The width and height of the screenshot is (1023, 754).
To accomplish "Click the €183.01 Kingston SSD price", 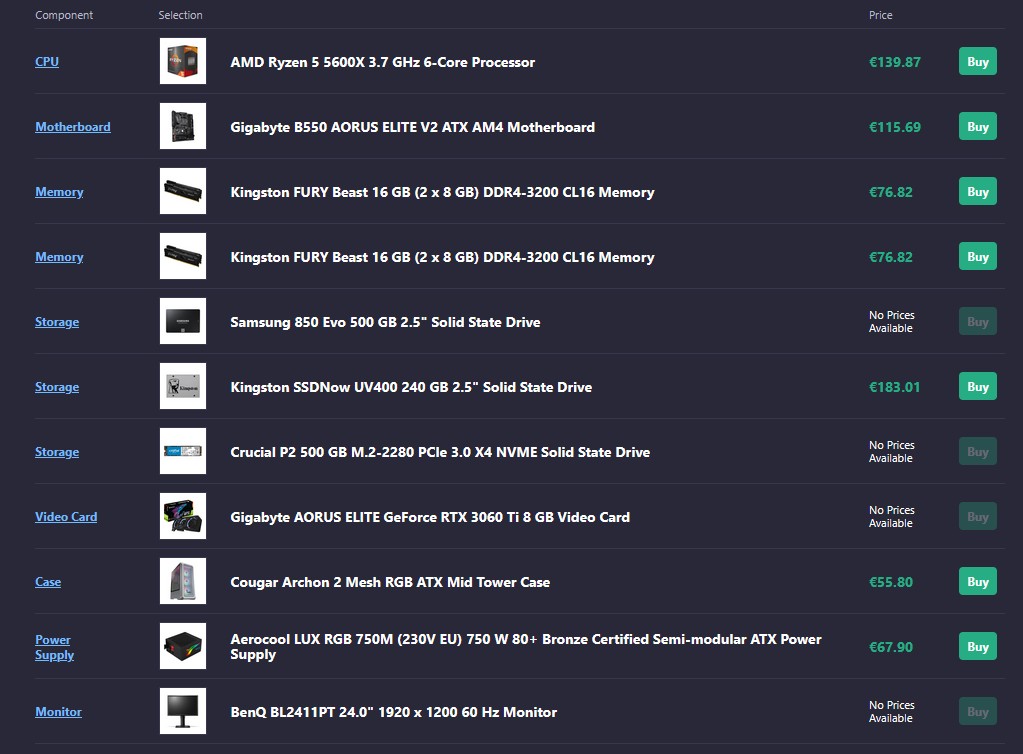I will tap(894, 387).
